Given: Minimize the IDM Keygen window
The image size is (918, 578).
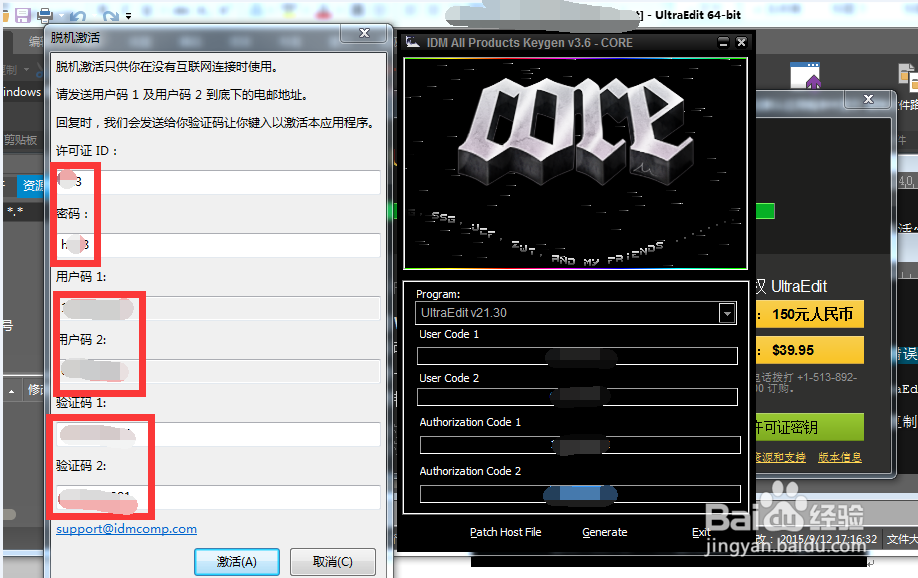Looking at the screenshot, I should (x=724, y=42).
